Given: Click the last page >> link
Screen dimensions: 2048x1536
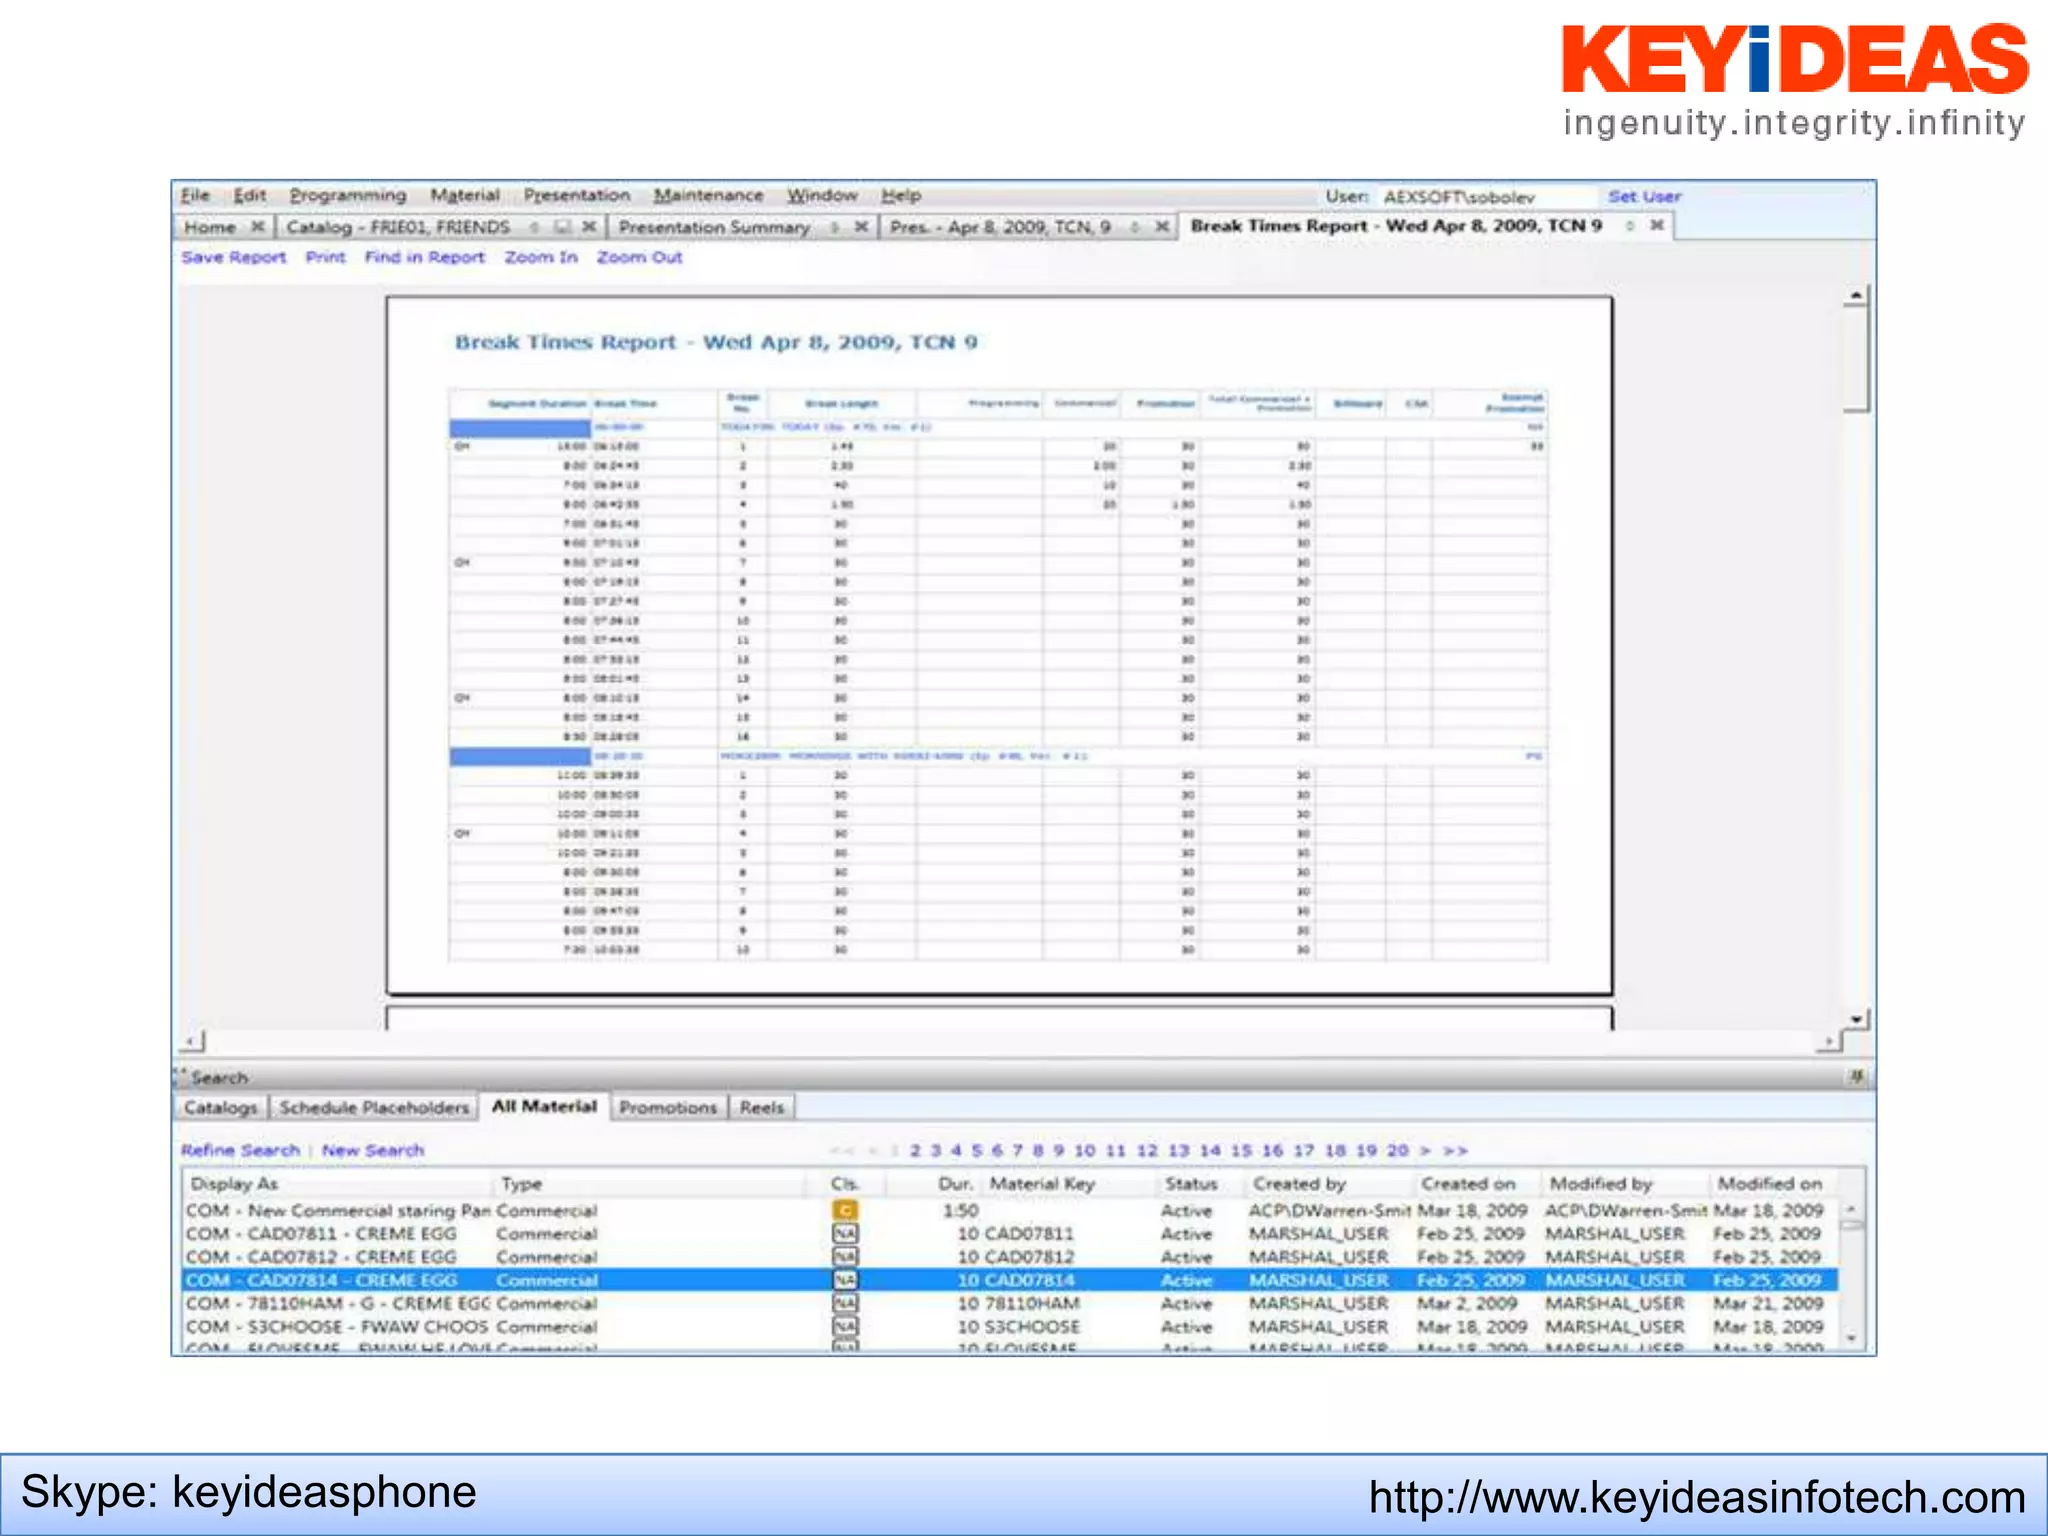Looking at the screenshot, I should coord(1455,1150).
